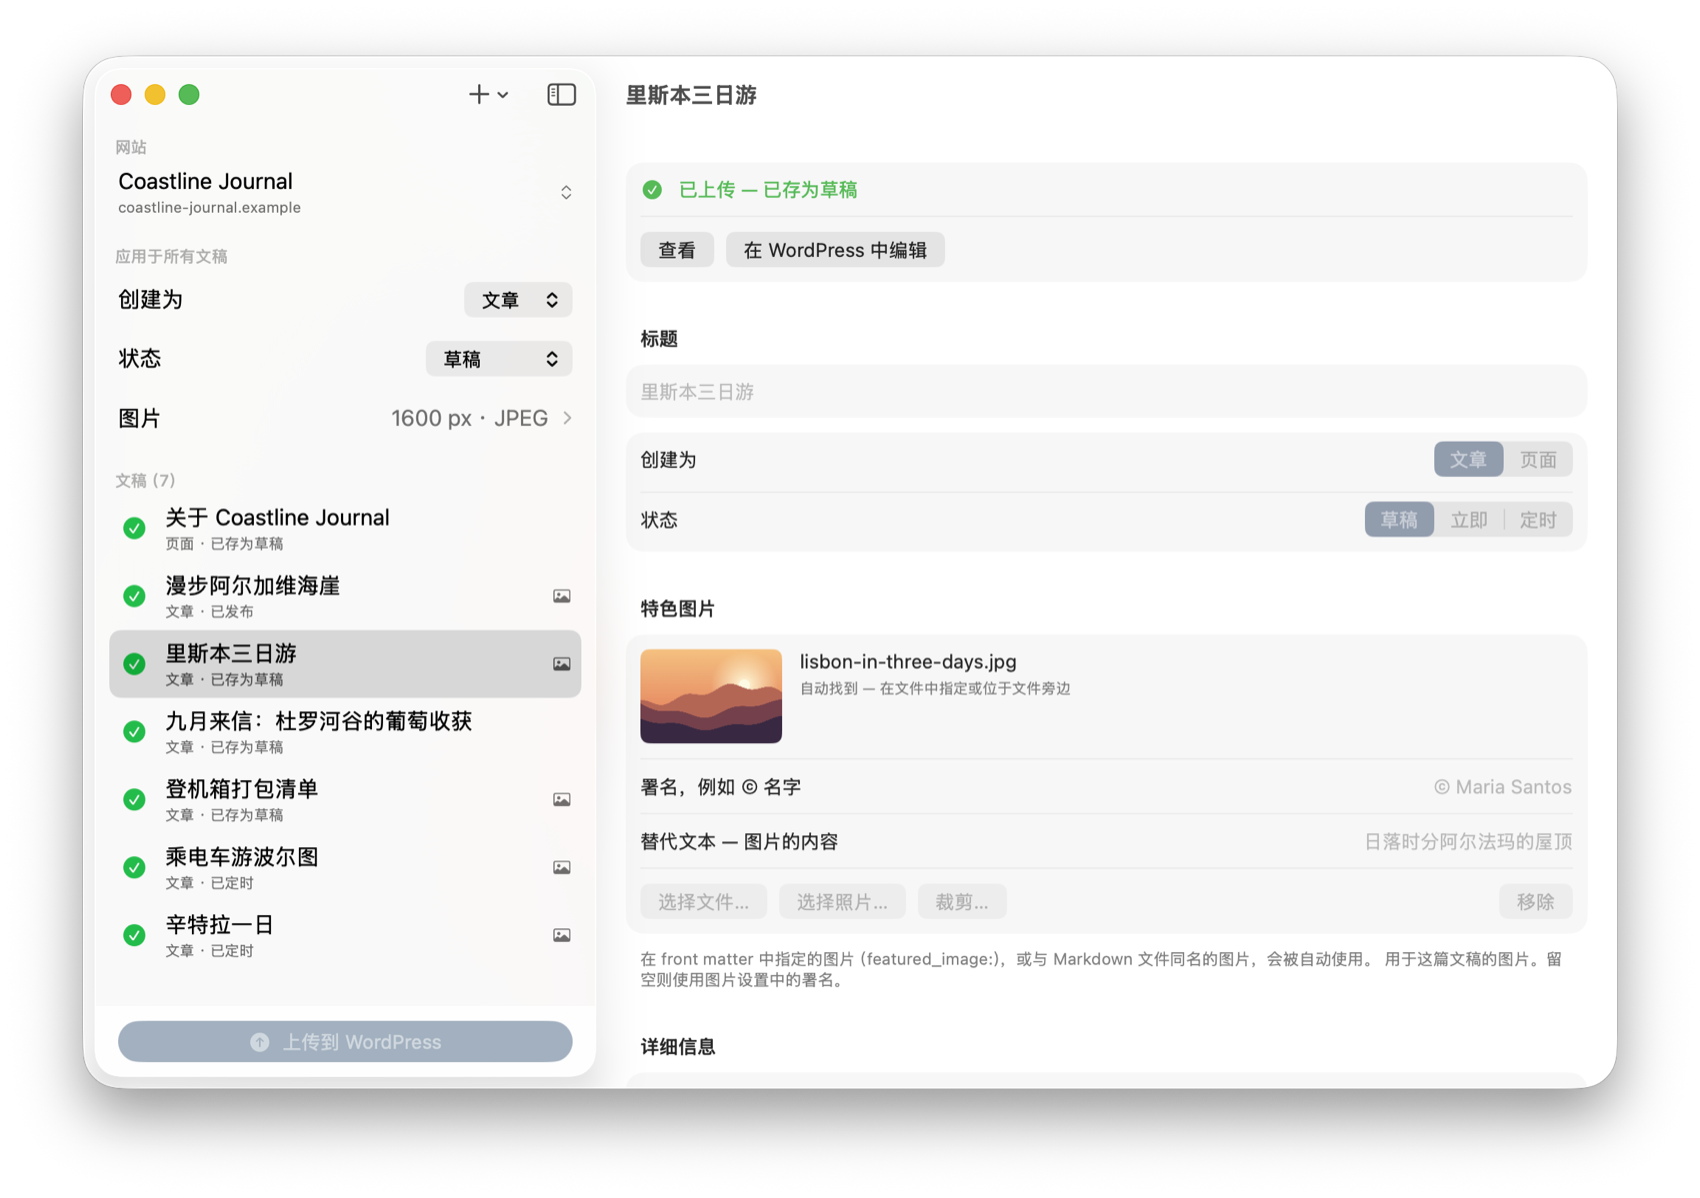Click the lisbon-in-three-days.jpg filename text
This screenshot has height=1198, width=1700.
tap(908, 662)
